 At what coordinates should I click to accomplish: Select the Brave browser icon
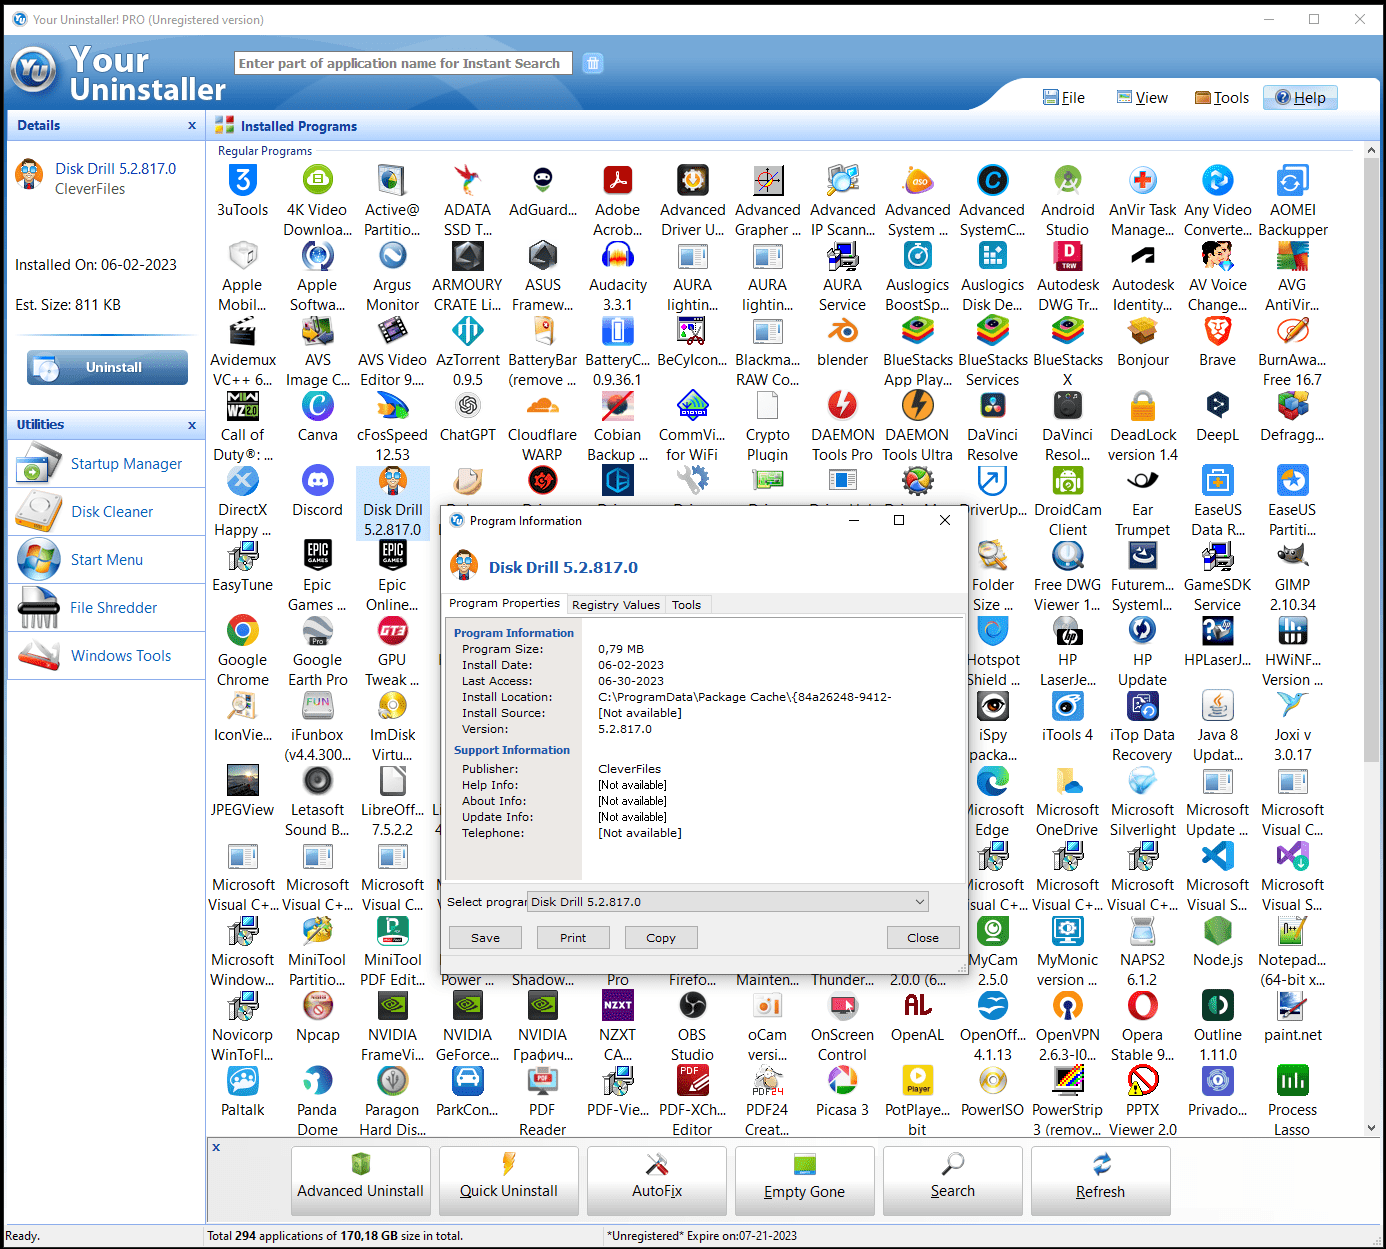pos(1218,331)
